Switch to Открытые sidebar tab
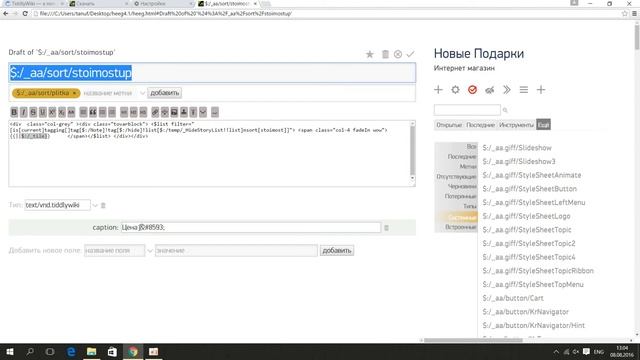This screenshot has height=360, width=640. click(x=449, y=125)
